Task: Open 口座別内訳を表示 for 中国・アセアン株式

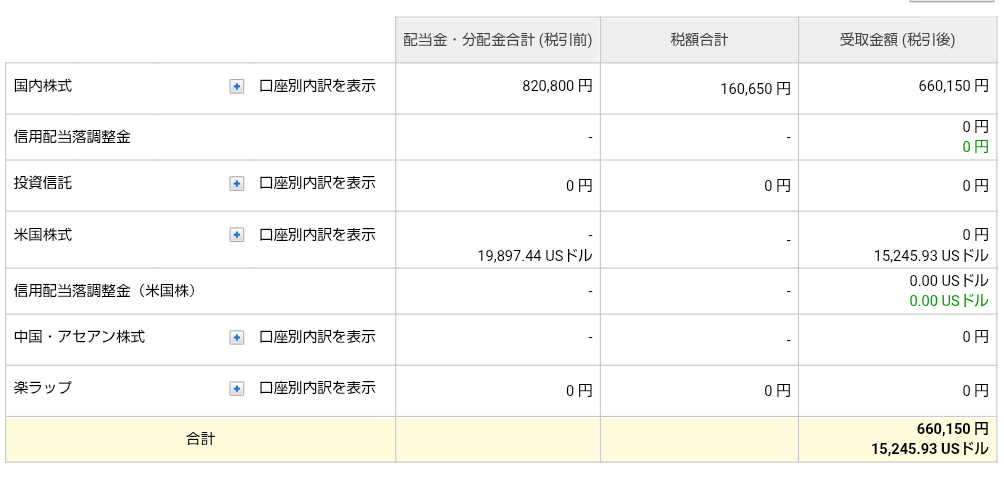Action: pyautogui.click(x=317, y=337)
